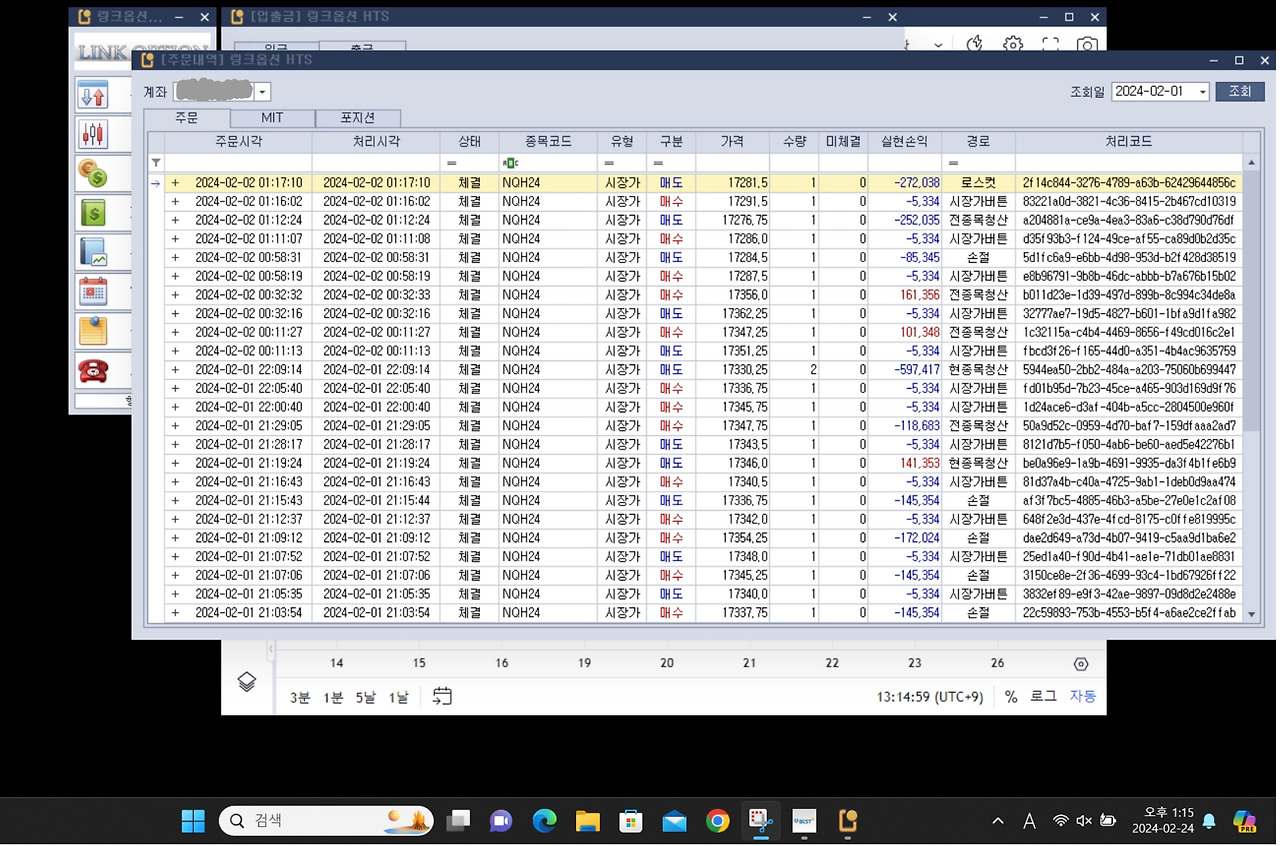Open the up/down arrows order icon in sidebar
Screen dimensions: 1280x846
pyautogui.click(x=93, y=96)
